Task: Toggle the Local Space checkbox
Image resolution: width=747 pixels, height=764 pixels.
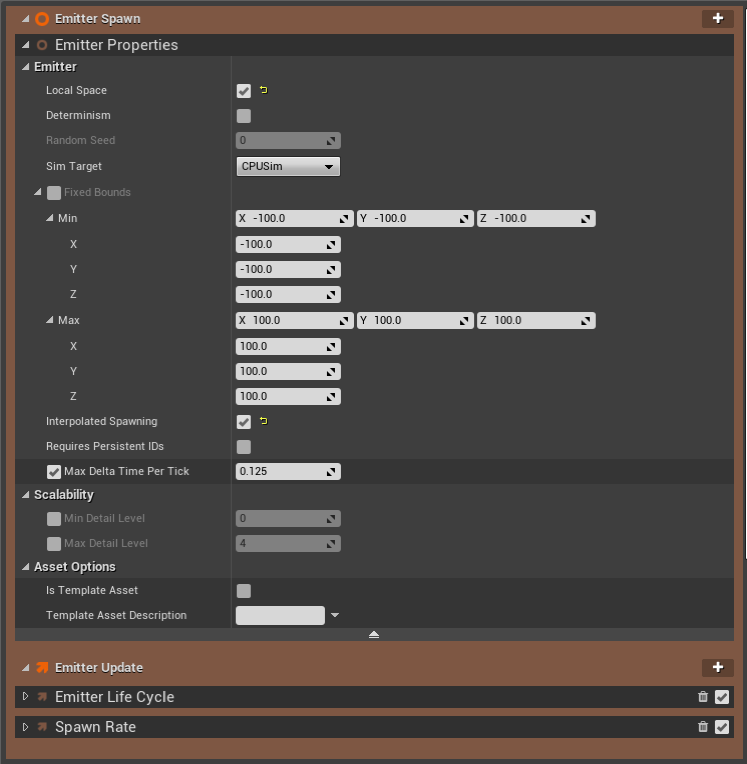Action: [244, 91]
